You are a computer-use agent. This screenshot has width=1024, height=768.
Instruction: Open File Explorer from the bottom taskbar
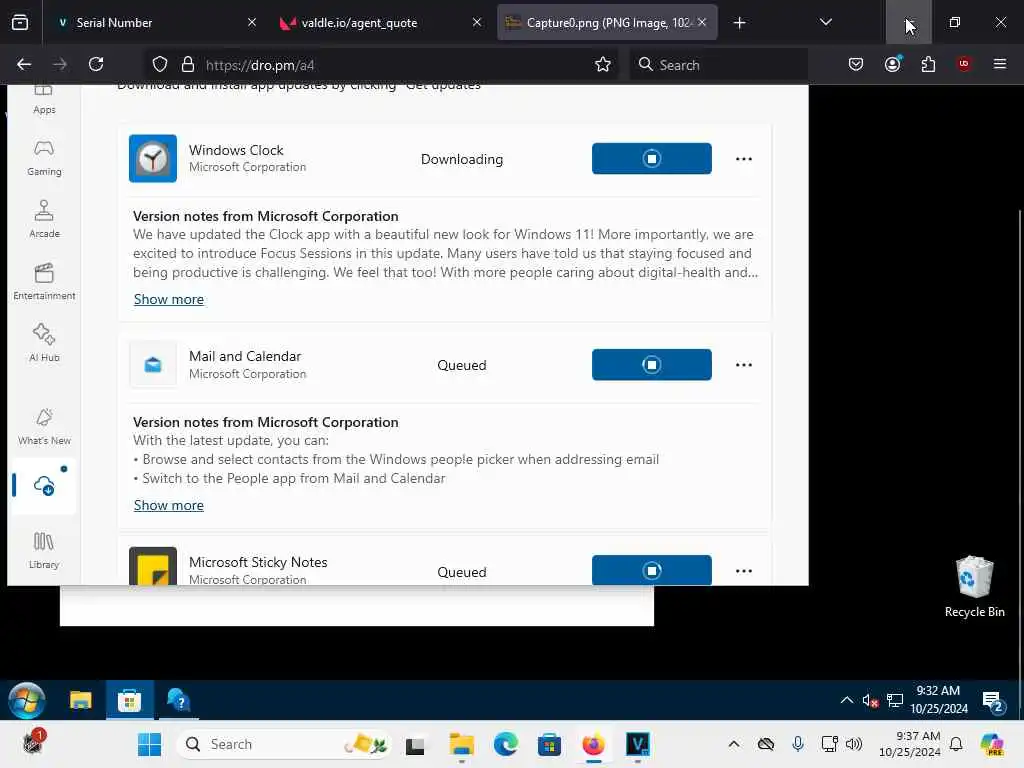tap(462, 744)
